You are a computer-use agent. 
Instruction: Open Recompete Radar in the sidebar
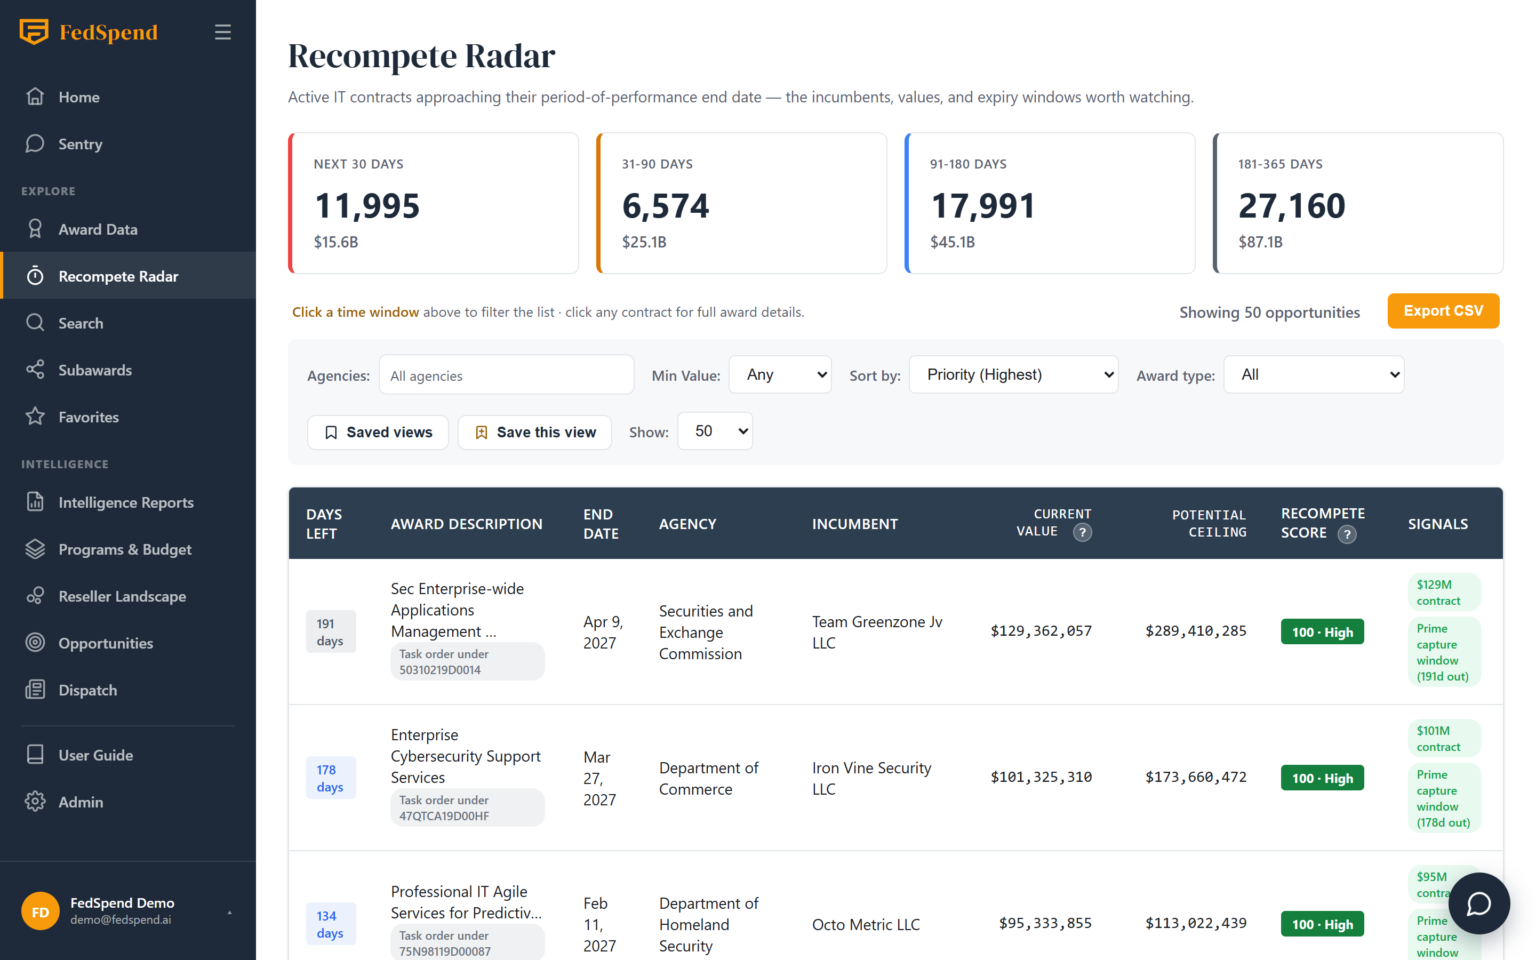pos(128,276)
